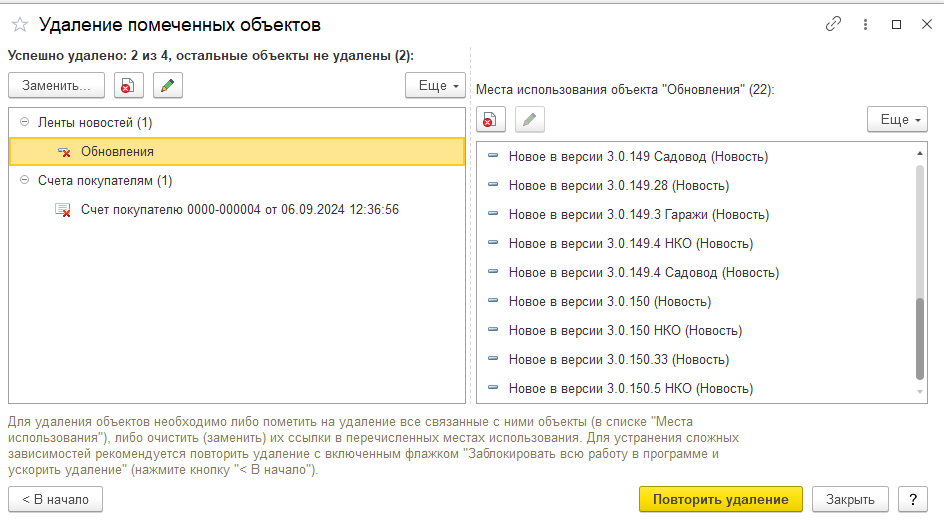Open help with the ? button
This screenshot has width=944, height=525.
tap(913, 500)
